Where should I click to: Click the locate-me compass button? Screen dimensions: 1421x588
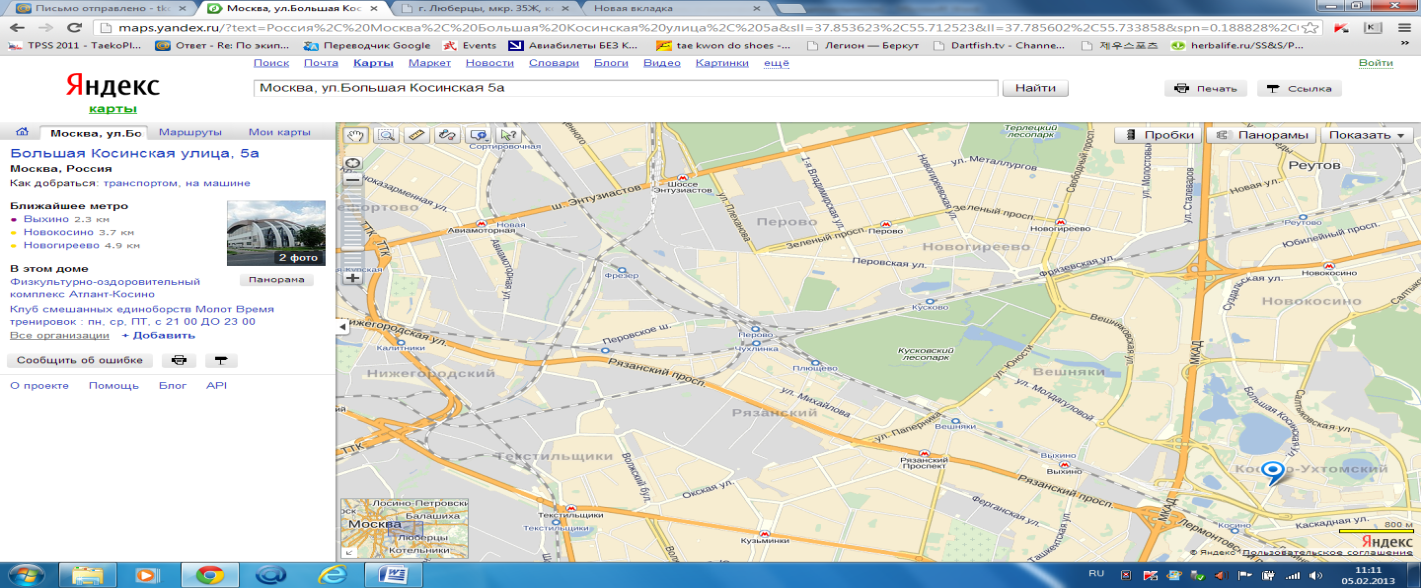pos(352,163)
